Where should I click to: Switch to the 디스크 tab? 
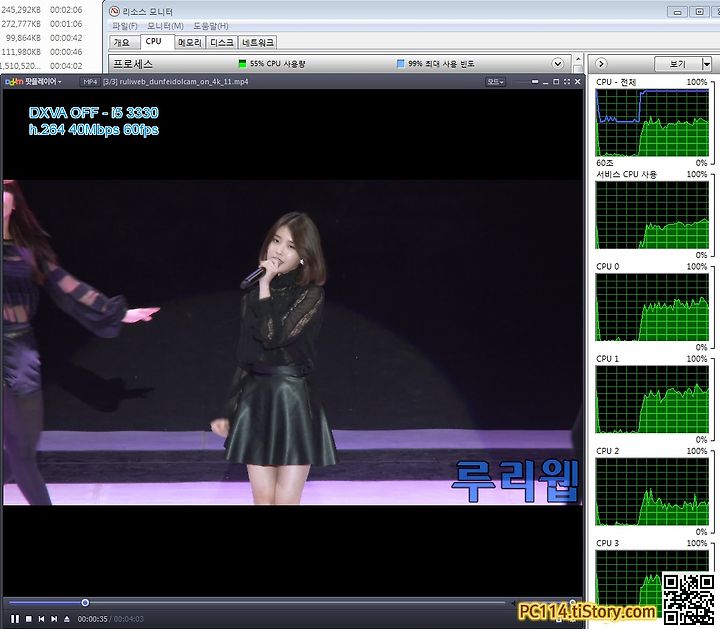coord(222,43)
